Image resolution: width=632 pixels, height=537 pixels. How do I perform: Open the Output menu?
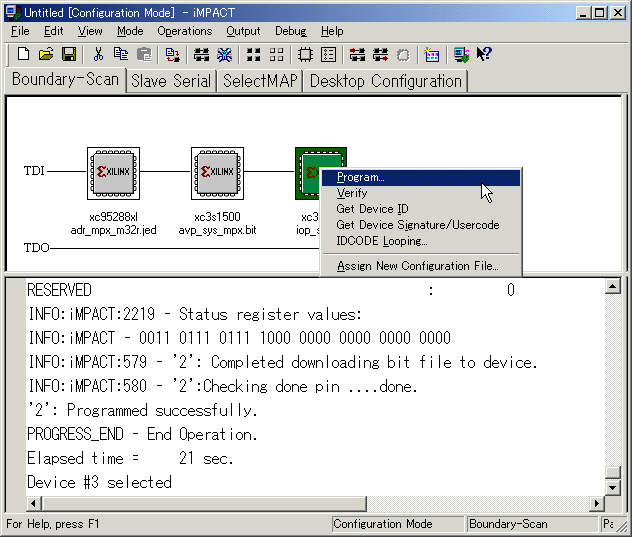pyautogui.click(x=243, y=31)
